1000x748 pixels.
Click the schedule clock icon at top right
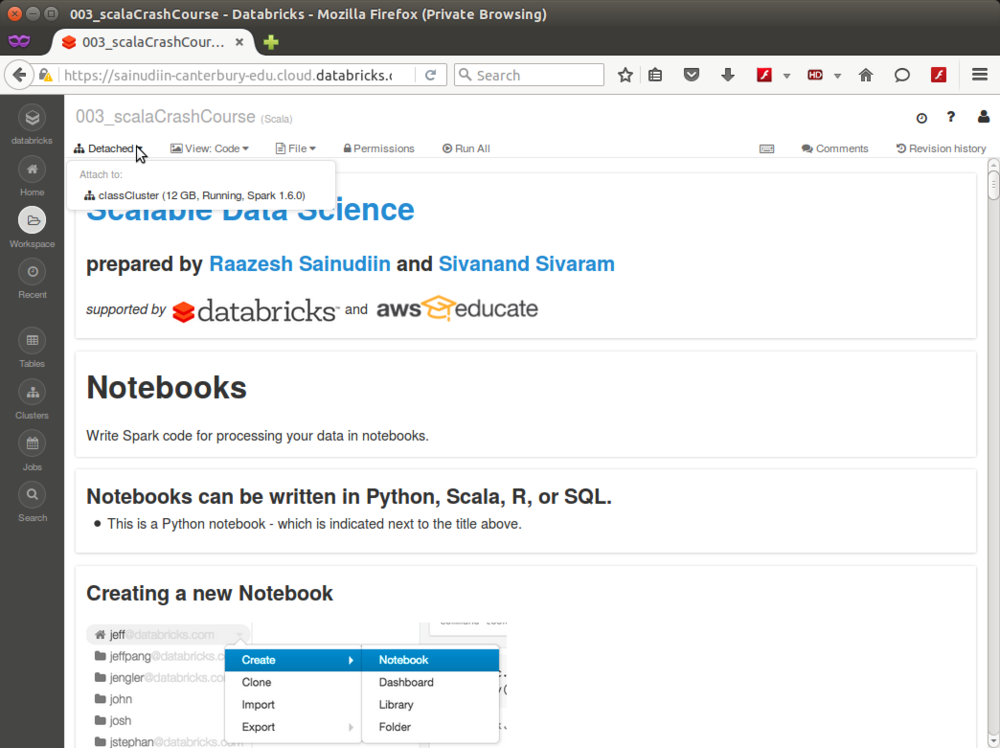coord(922,118)
